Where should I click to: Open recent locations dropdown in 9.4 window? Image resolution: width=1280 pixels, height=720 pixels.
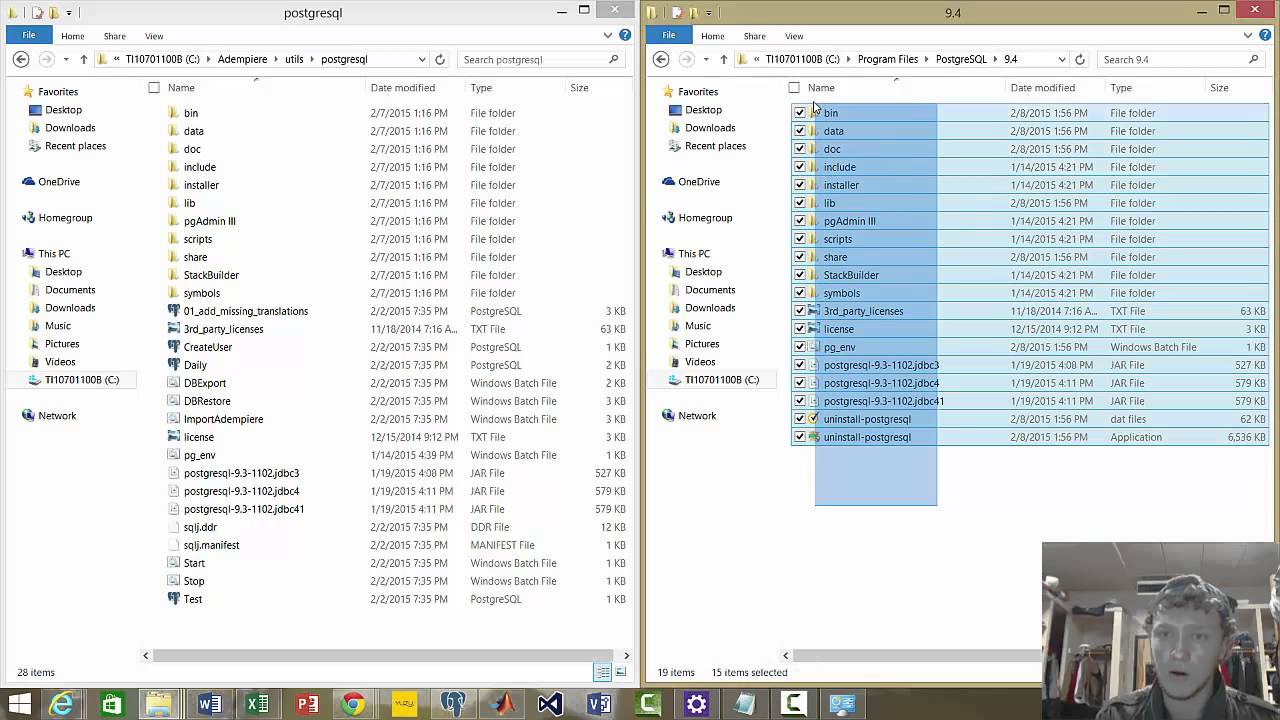706,59
